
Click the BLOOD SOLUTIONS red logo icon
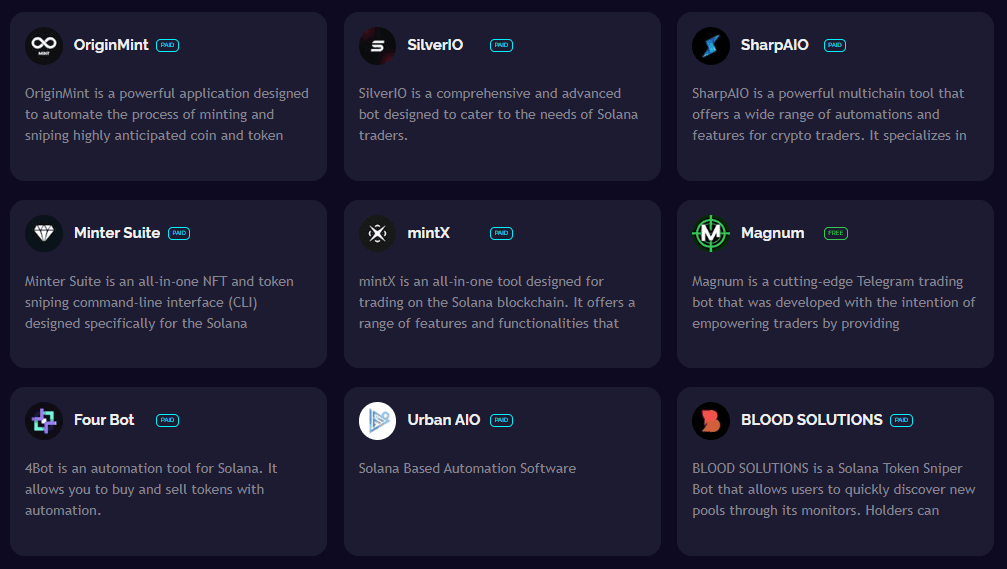(711, 420)
